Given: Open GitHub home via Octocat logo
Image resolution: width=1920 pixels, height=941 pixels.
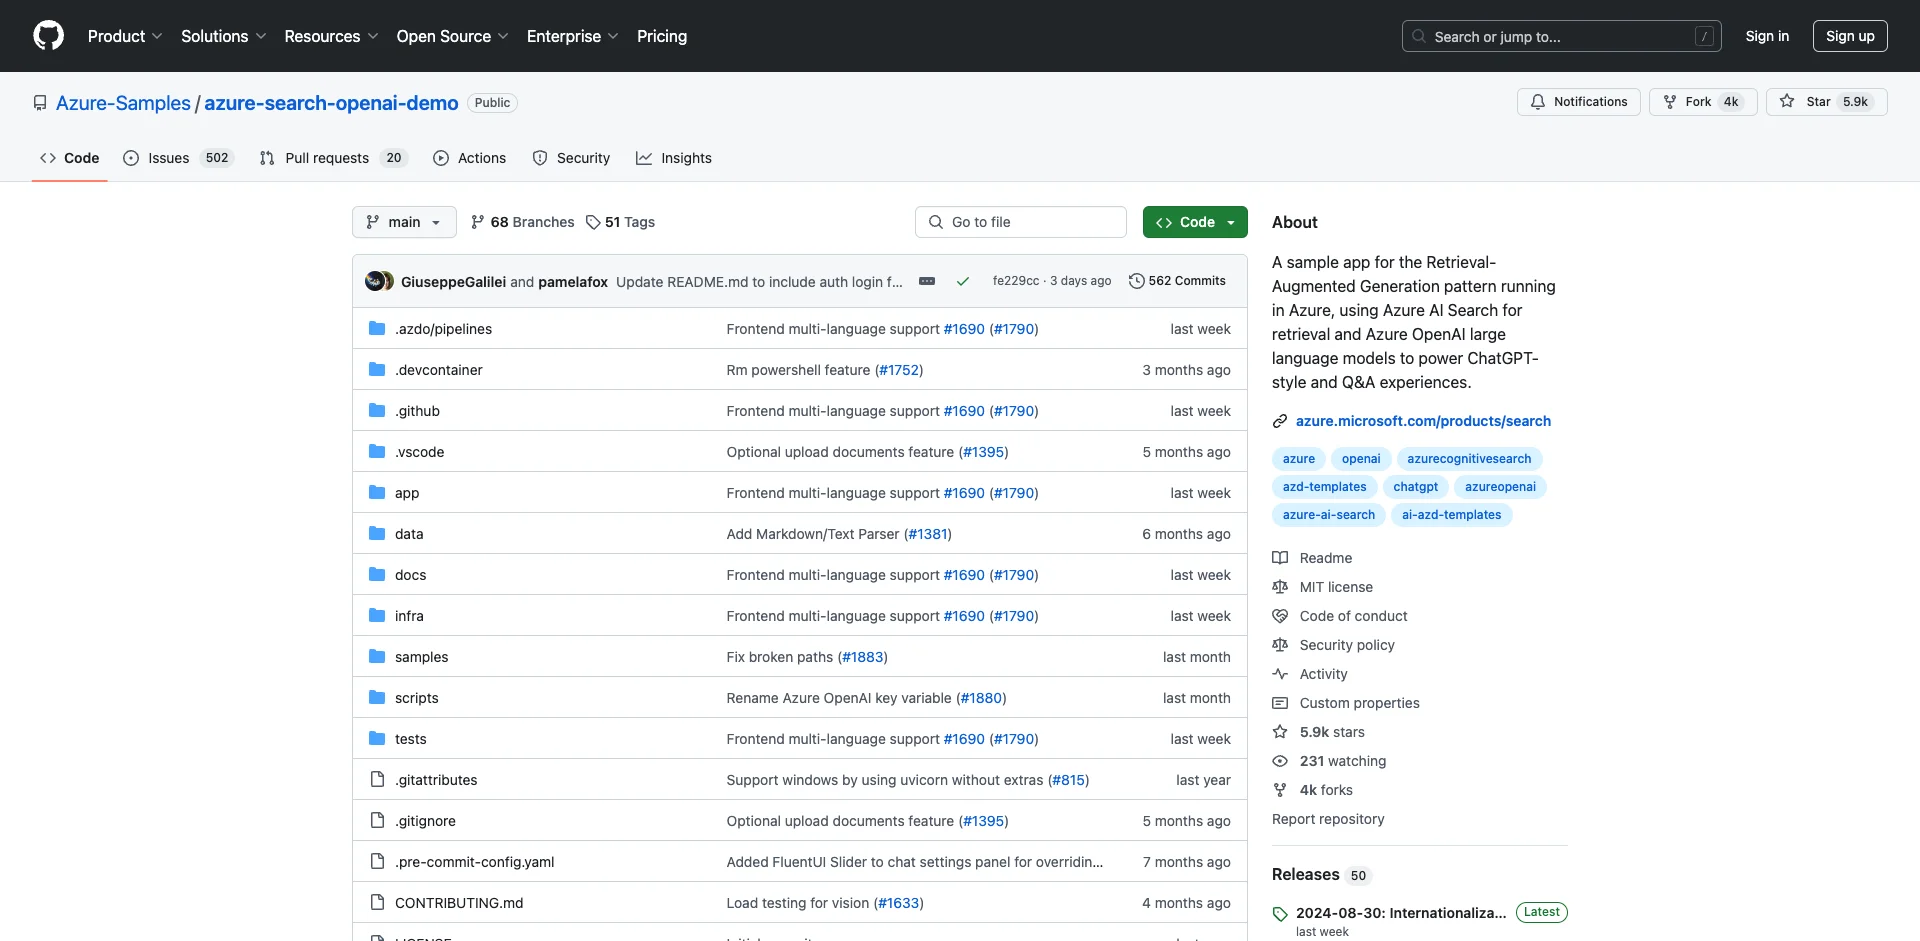Looking at the screenshot, I should pyautogui.click(x=48, y=36).
